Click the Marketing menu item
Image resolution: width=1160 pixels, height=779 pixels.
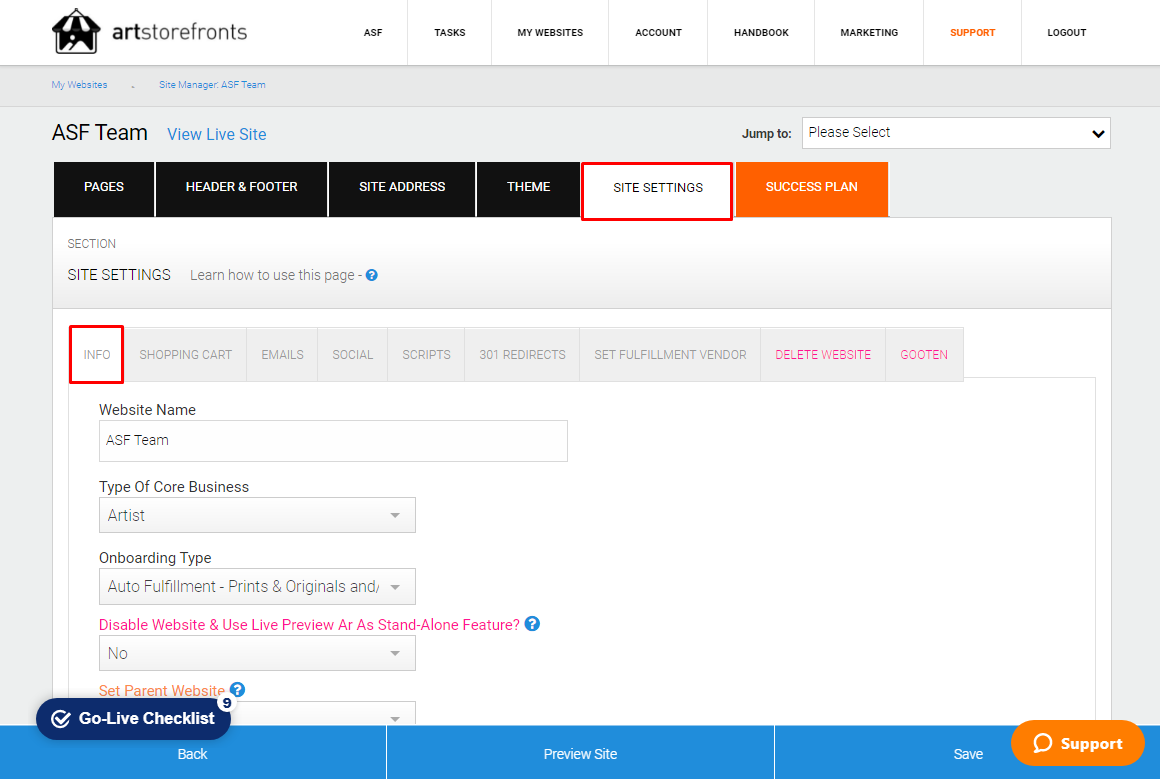[868, 33]
